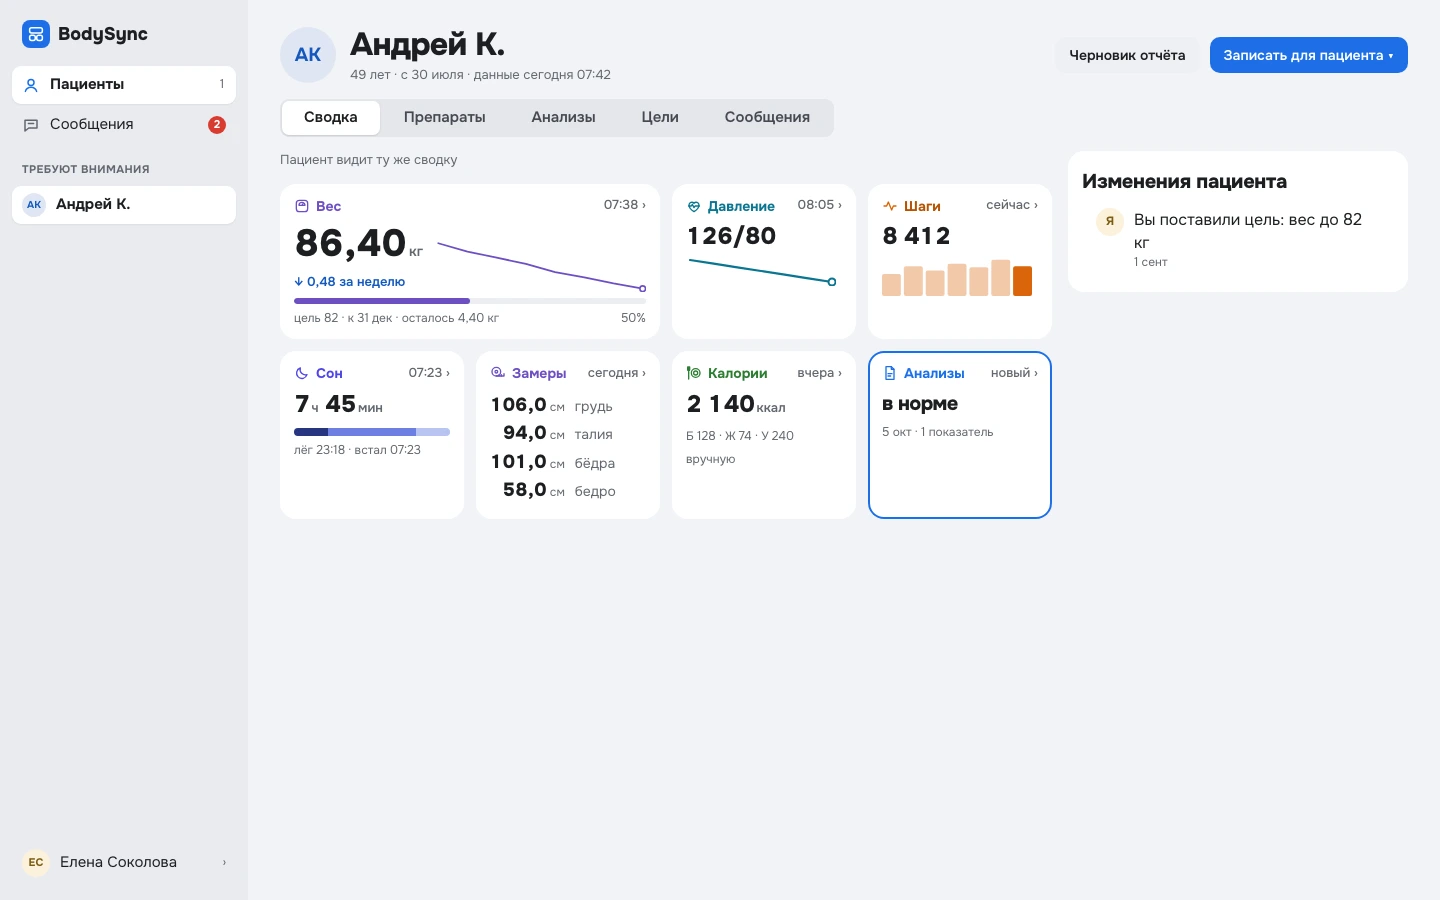Screen dimensions: 1440x900
Task: Select the Сводка tab
Action: (330, 118)
